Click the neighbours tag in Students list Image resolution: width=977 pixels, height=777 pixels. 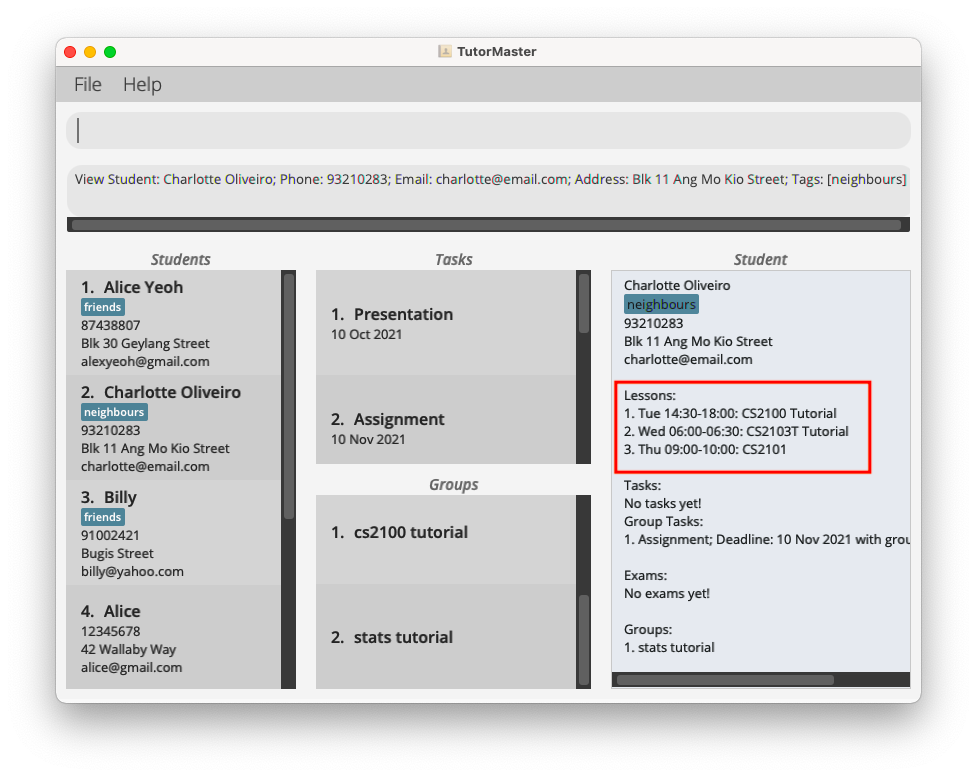tap(114, 412)
